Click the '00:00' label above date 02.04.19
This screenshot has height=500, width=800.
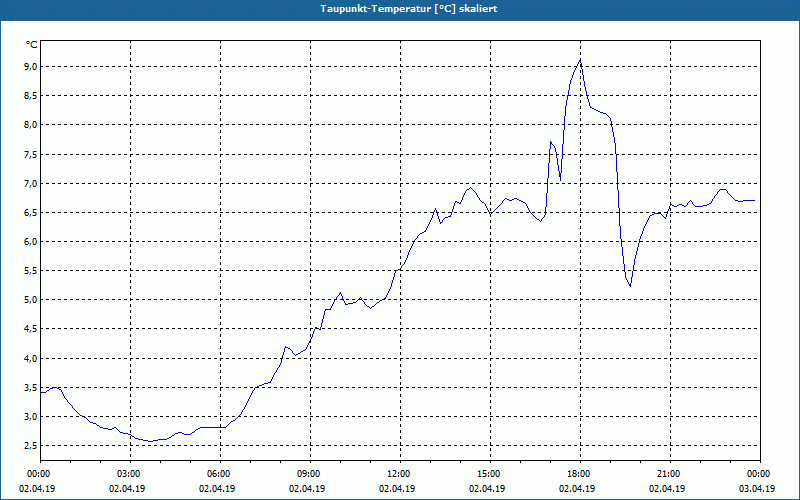(38, 474)
